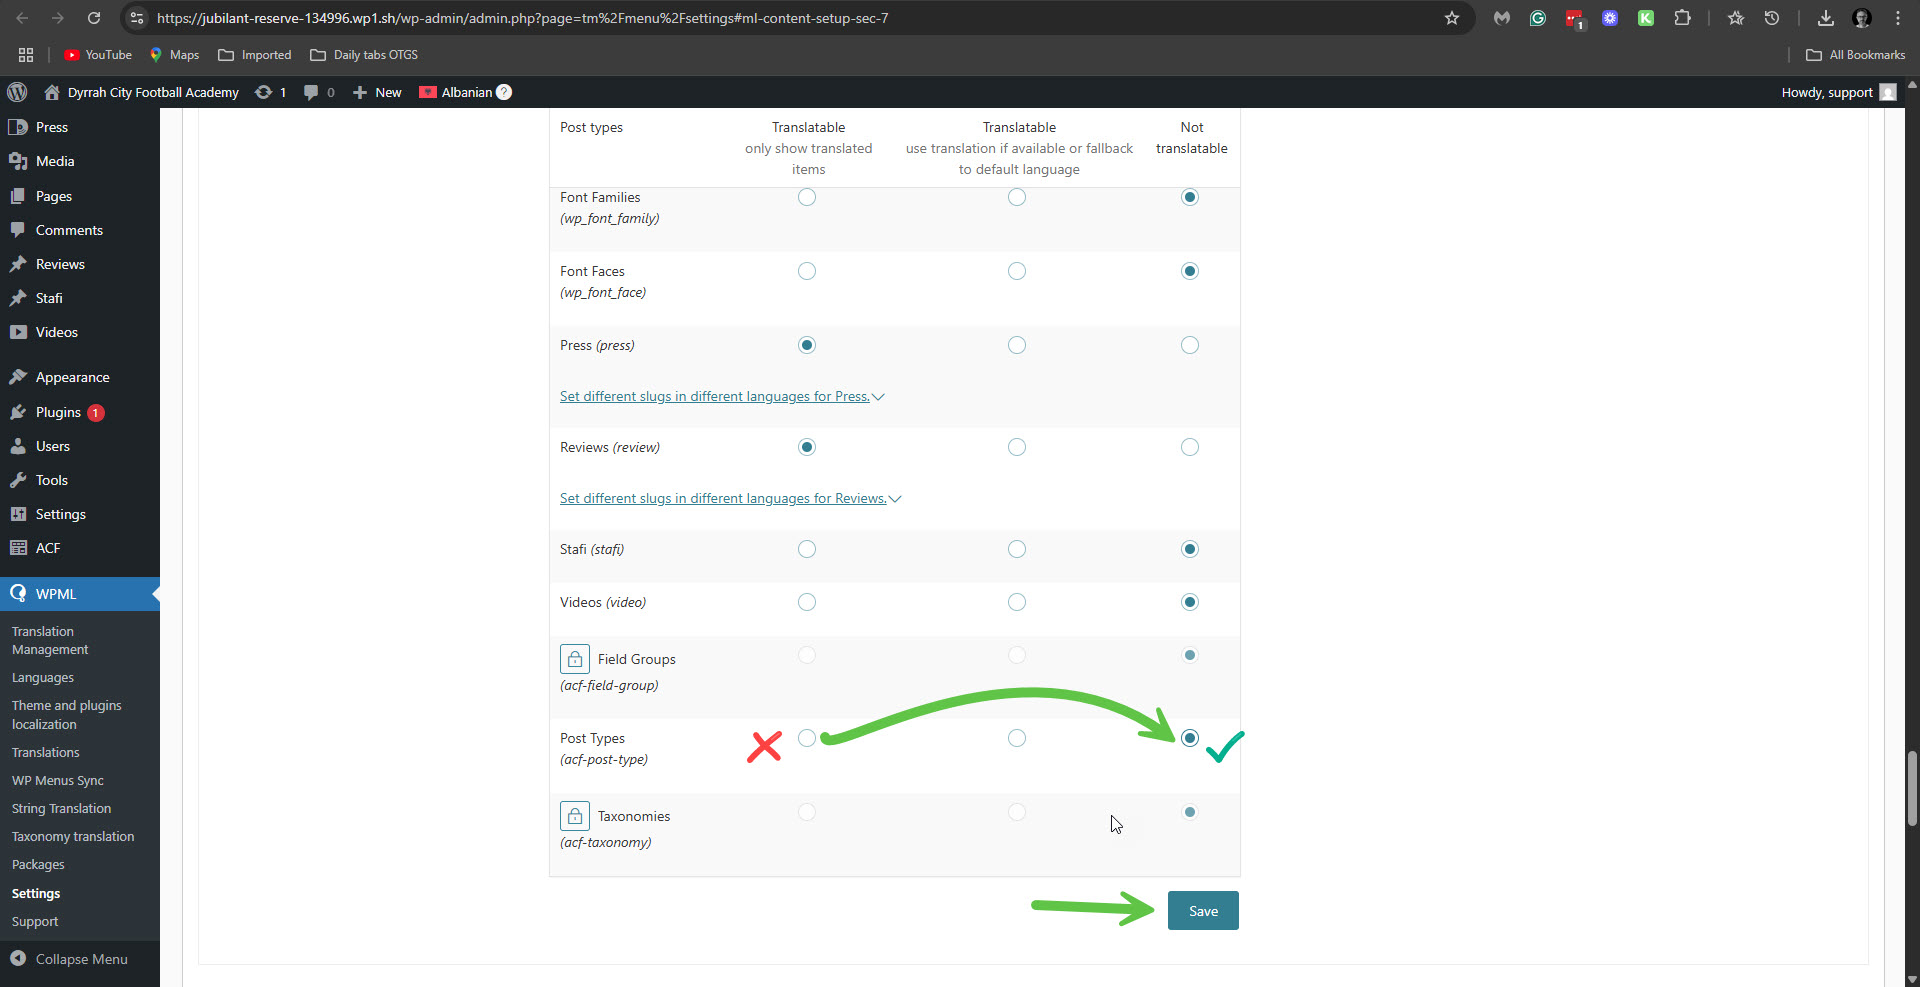Click the browser address bar URL

coord(522,18)
